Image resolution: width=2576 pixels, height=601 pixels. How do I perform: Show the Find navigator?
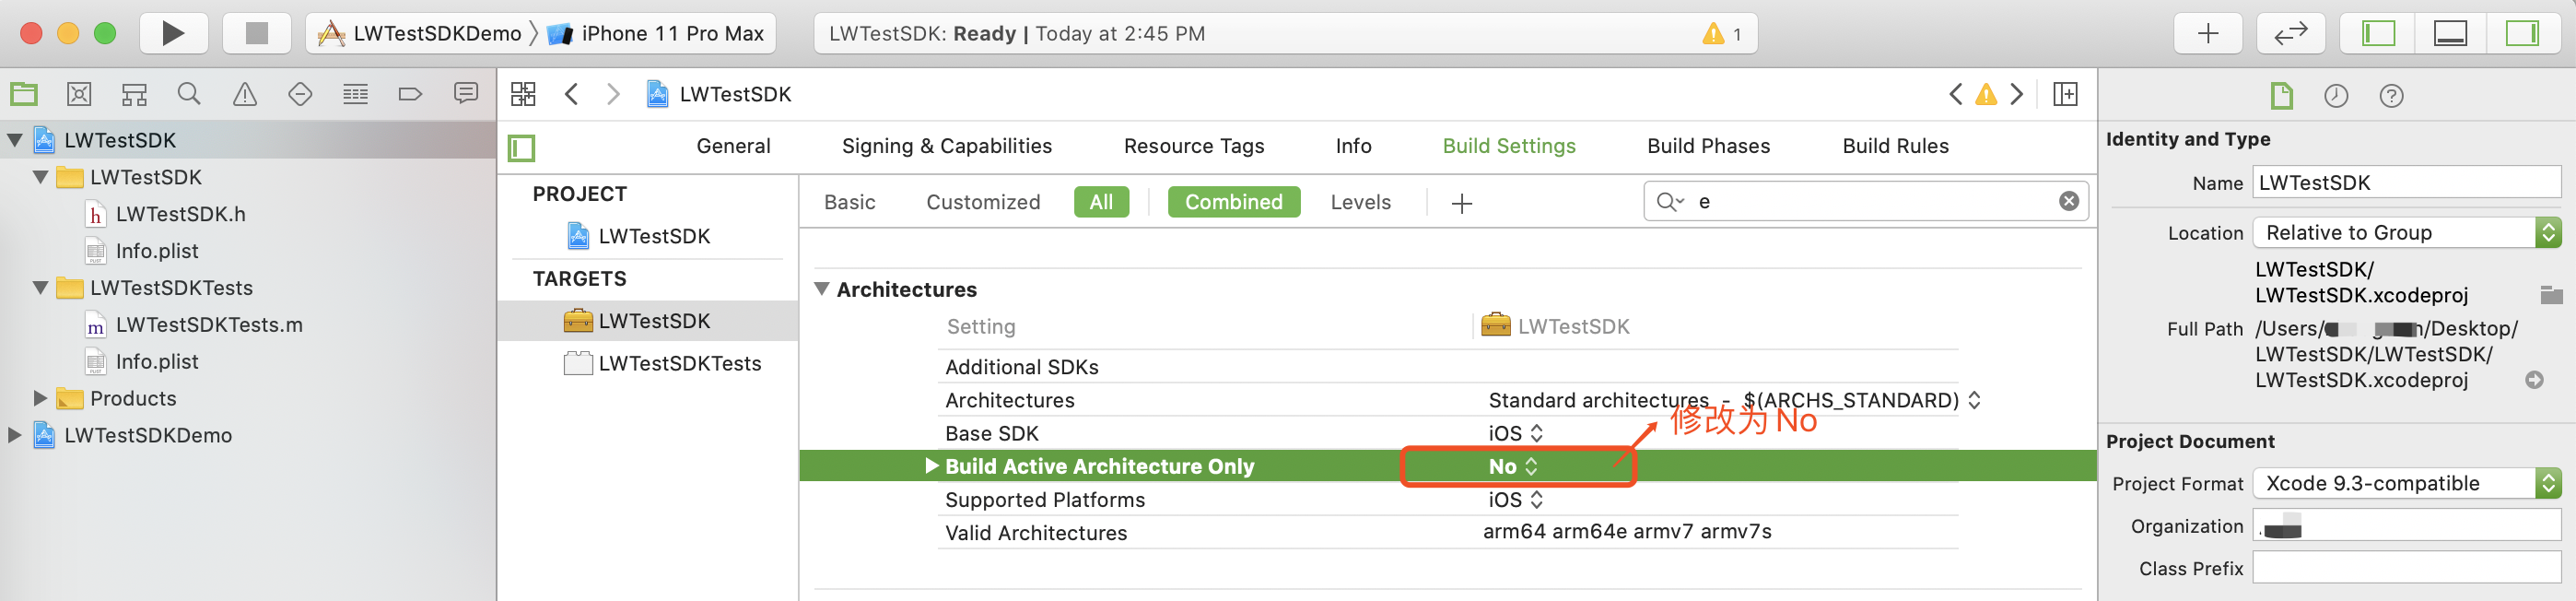[x=189, y=95]
